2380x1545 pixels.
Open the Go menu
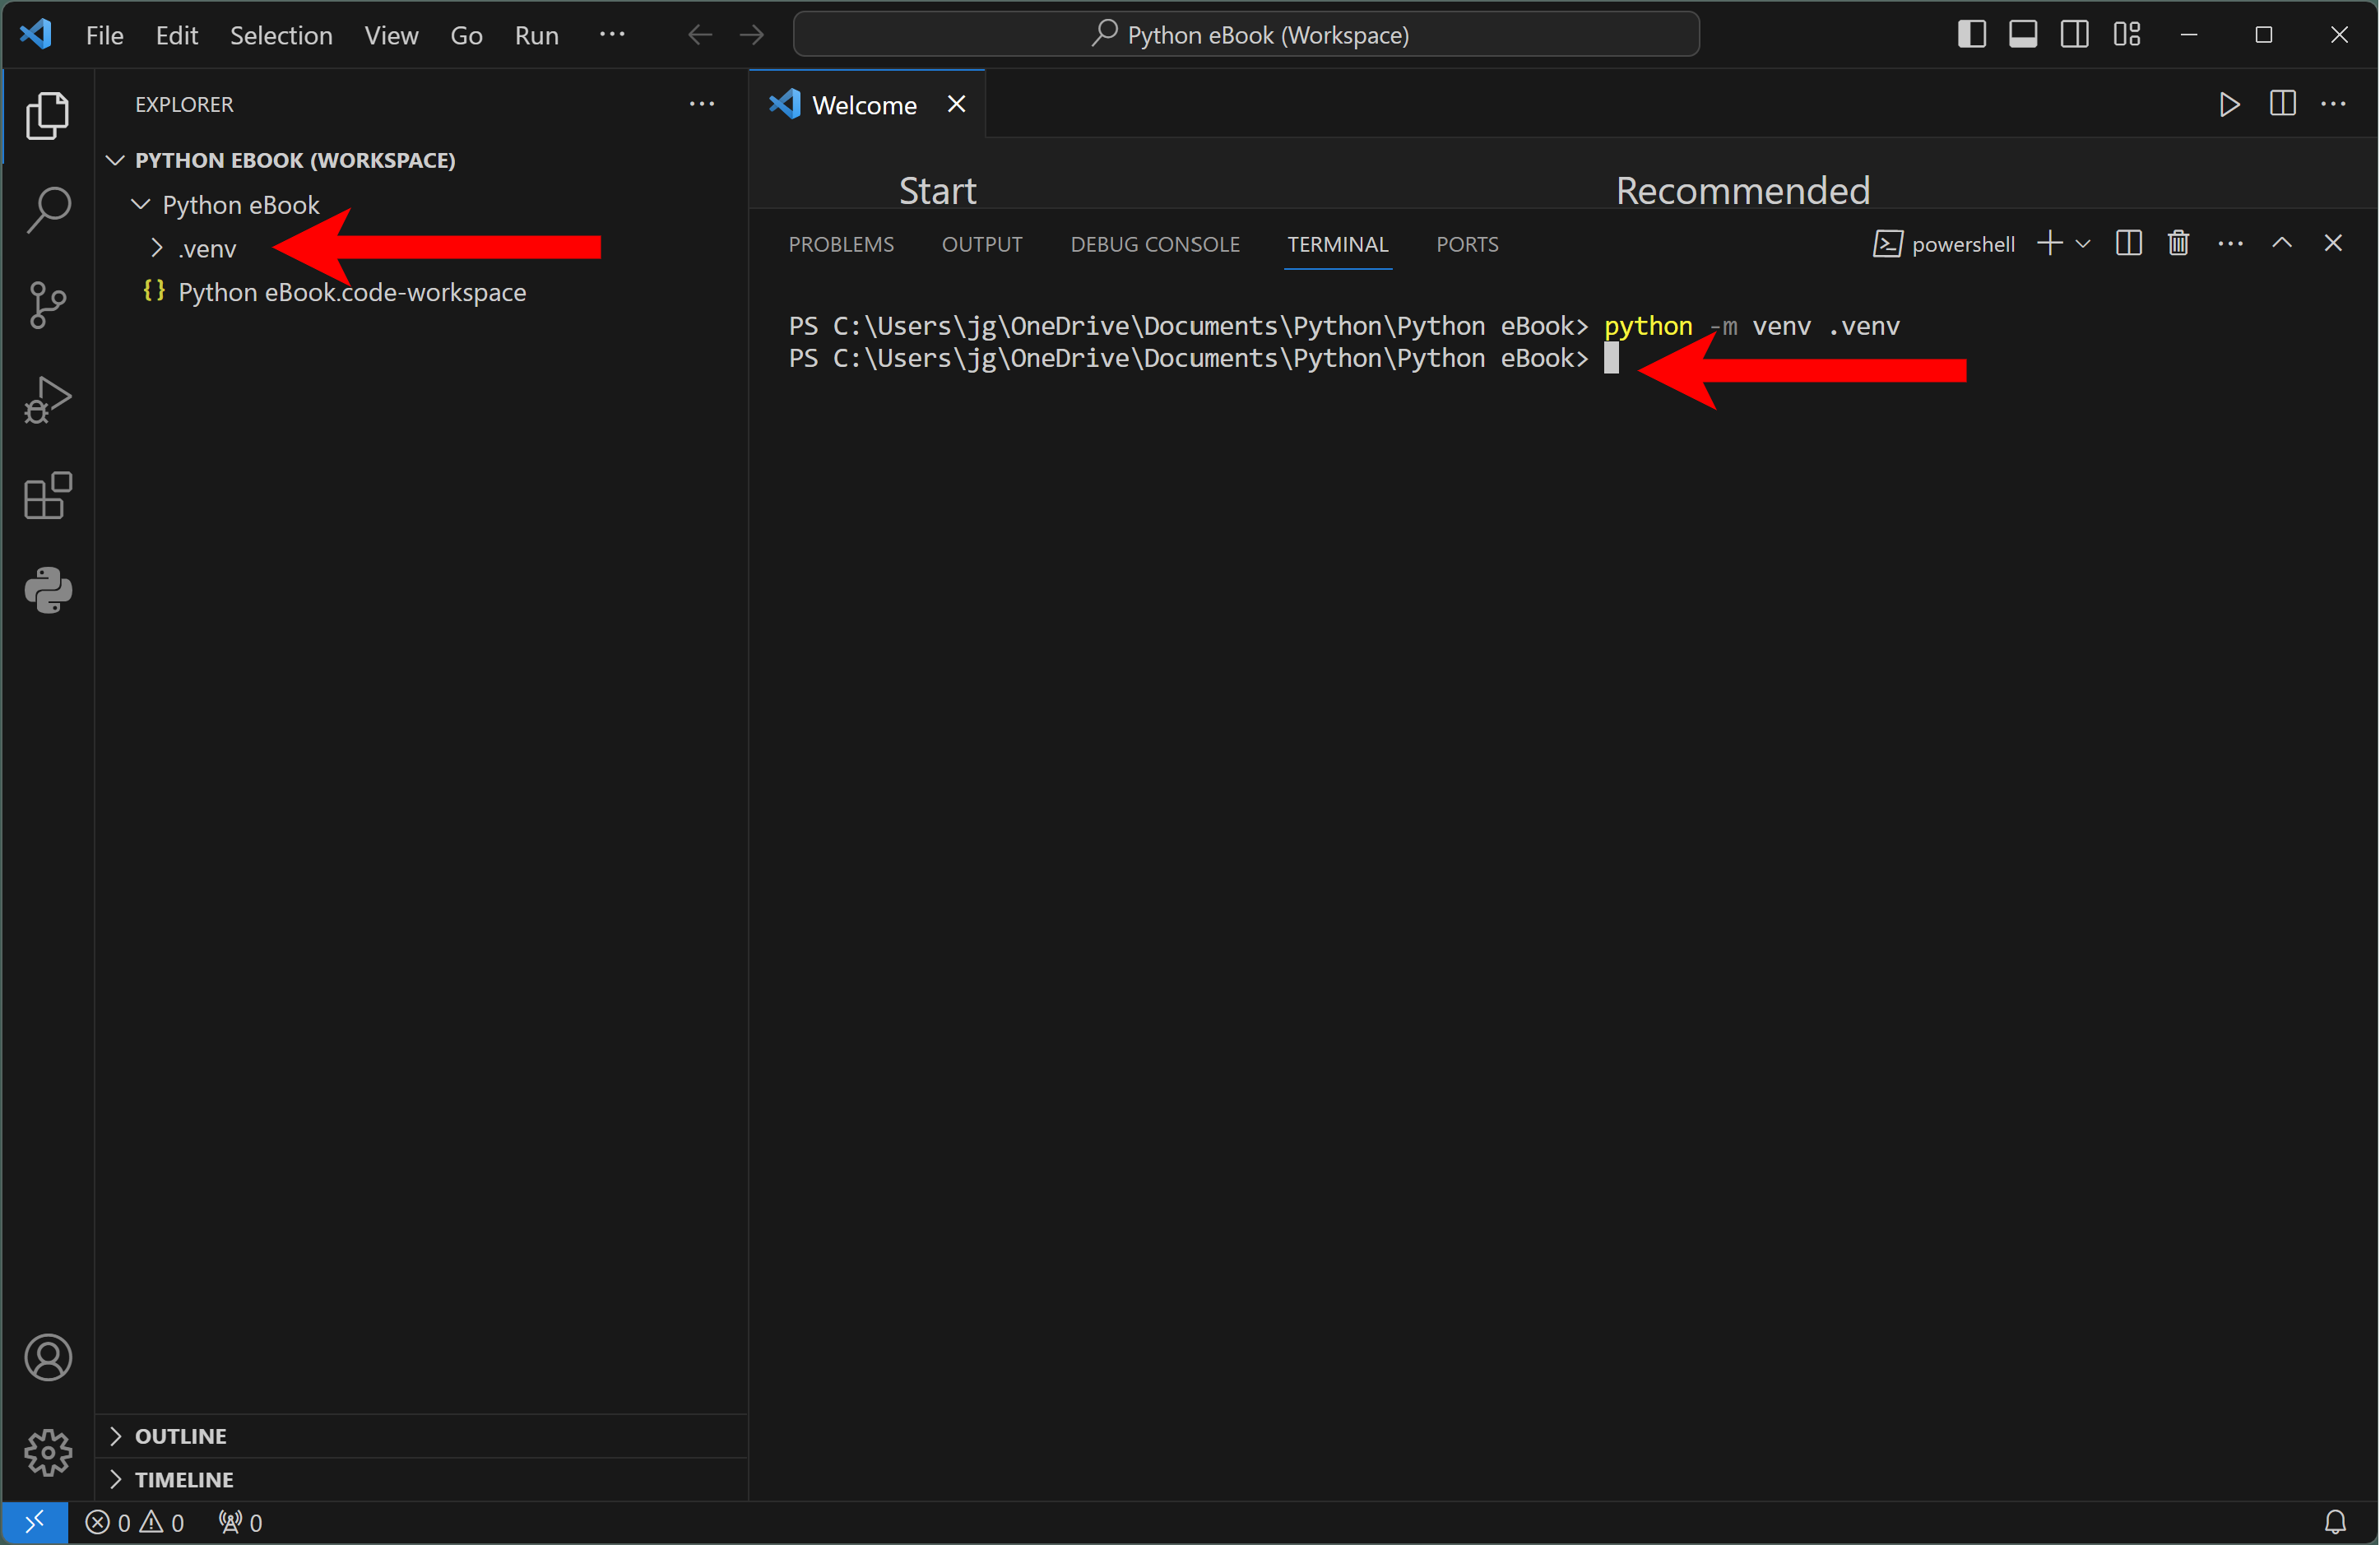pos(466,35)
